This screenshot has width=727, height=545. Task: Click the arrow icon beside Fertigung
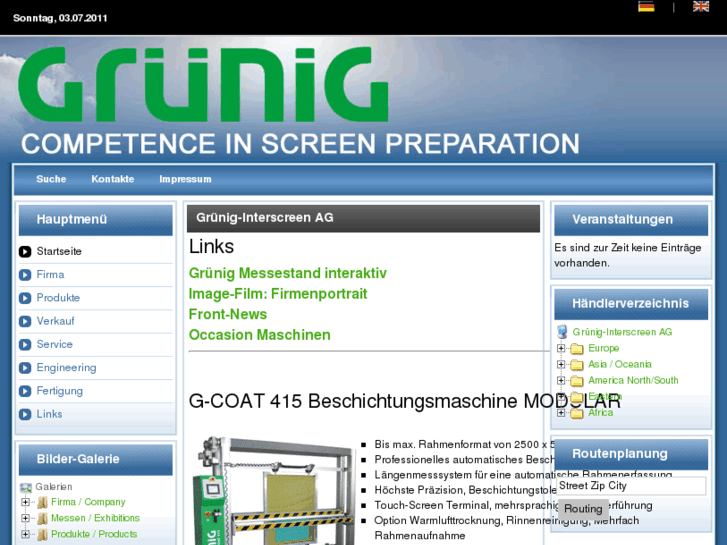pyautogui.click(x=25, y=391)
